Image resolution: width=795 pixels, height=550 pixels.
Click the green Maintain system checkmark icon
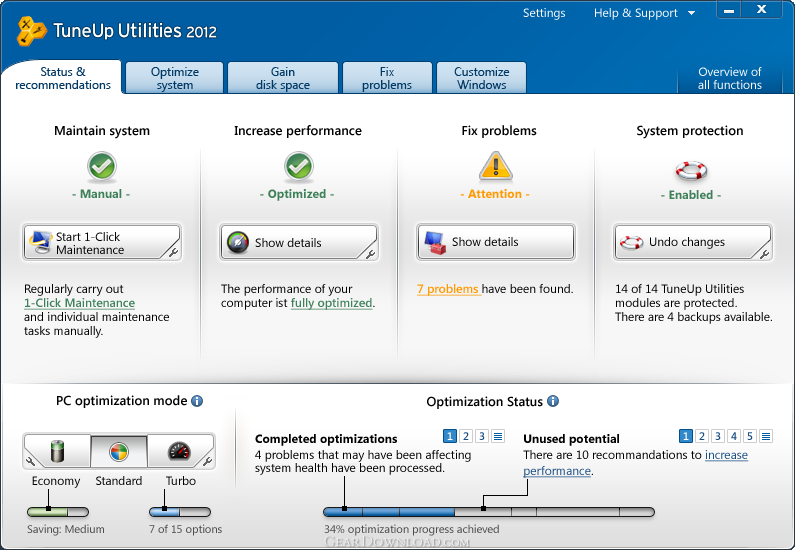pyautogui.click(x=102, y=166)
